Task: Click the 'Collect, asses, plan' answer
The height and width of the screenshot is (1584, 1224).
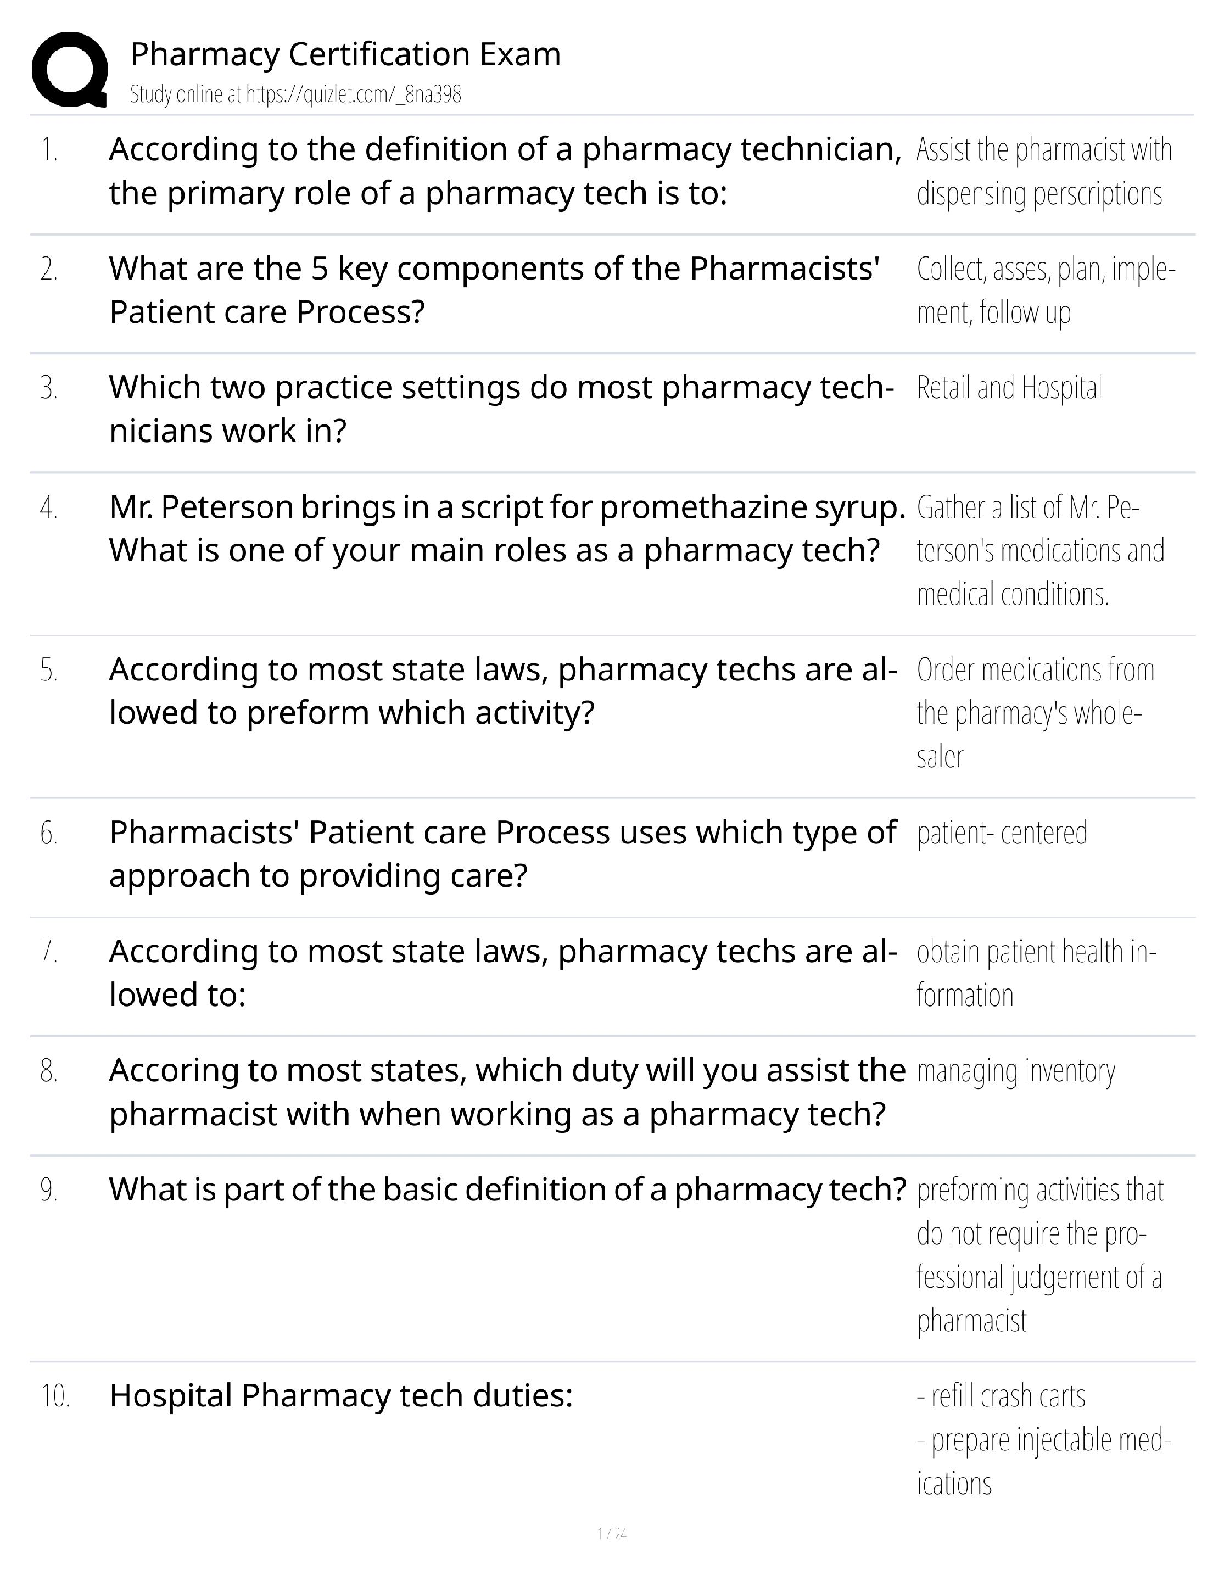Action: click(1045, 290)
